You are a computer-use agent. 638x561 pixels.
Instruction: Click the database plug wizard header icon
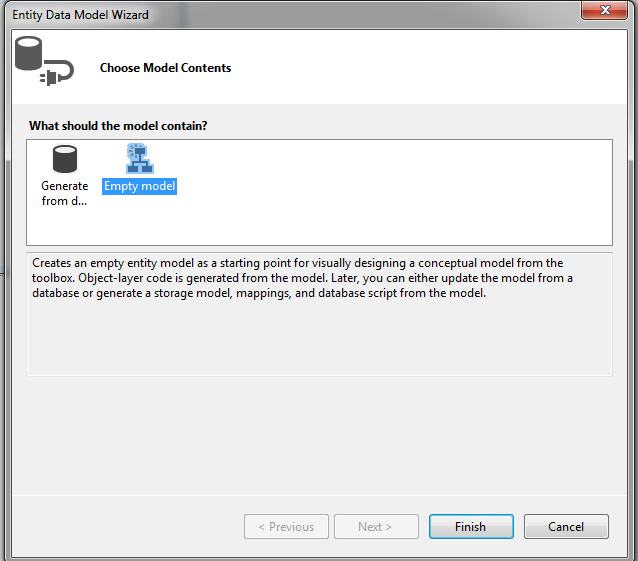coord(44,61)
